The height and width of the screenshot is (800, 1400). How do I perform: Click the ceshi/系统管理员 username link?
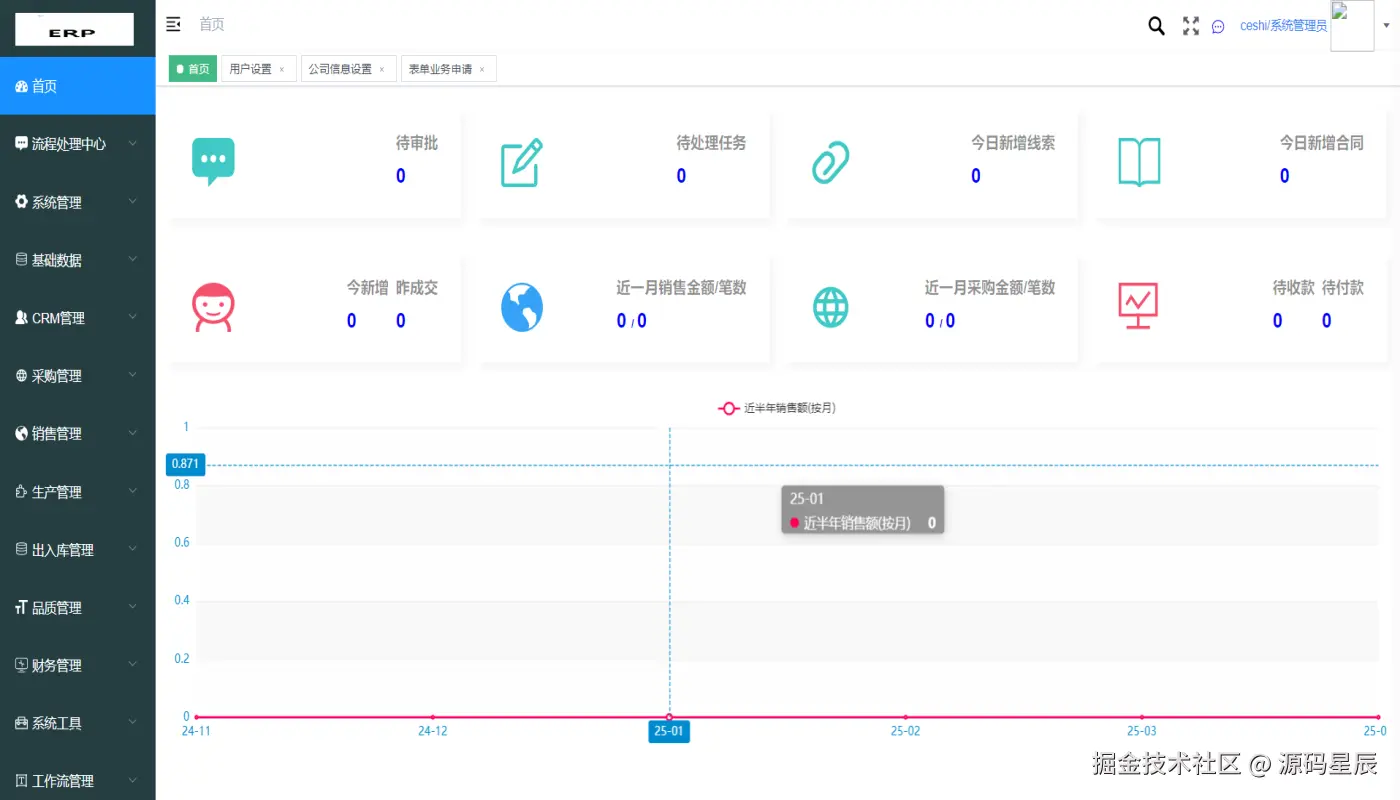[x=1283, y=26]
